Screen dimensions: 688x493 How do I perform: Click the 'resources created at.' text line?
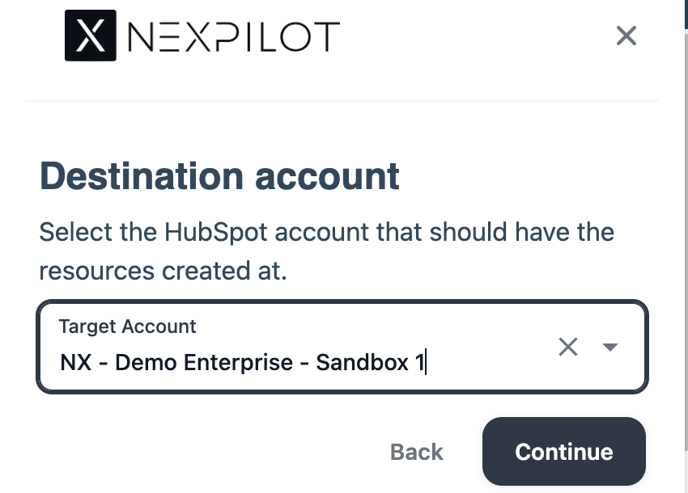click(x=163, y=270)
